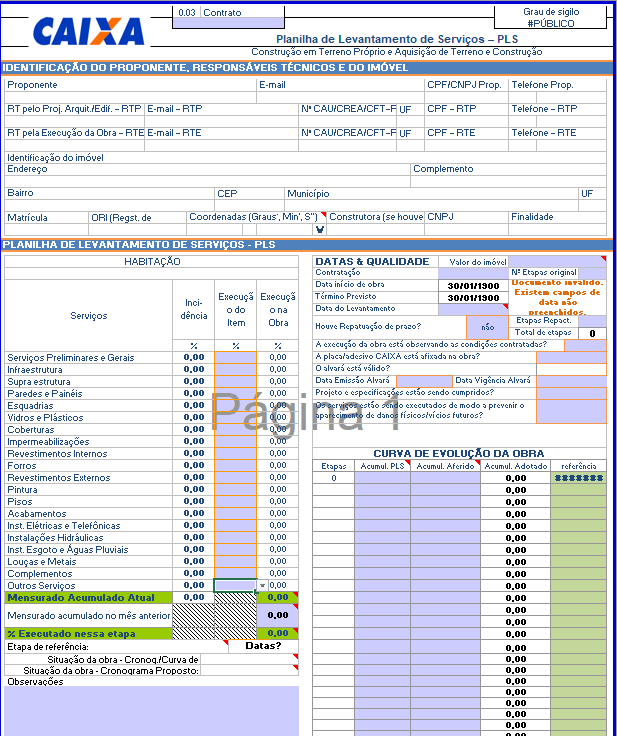Click the Contratação date cell
617x736 pixels.
(x=473, y=273)
